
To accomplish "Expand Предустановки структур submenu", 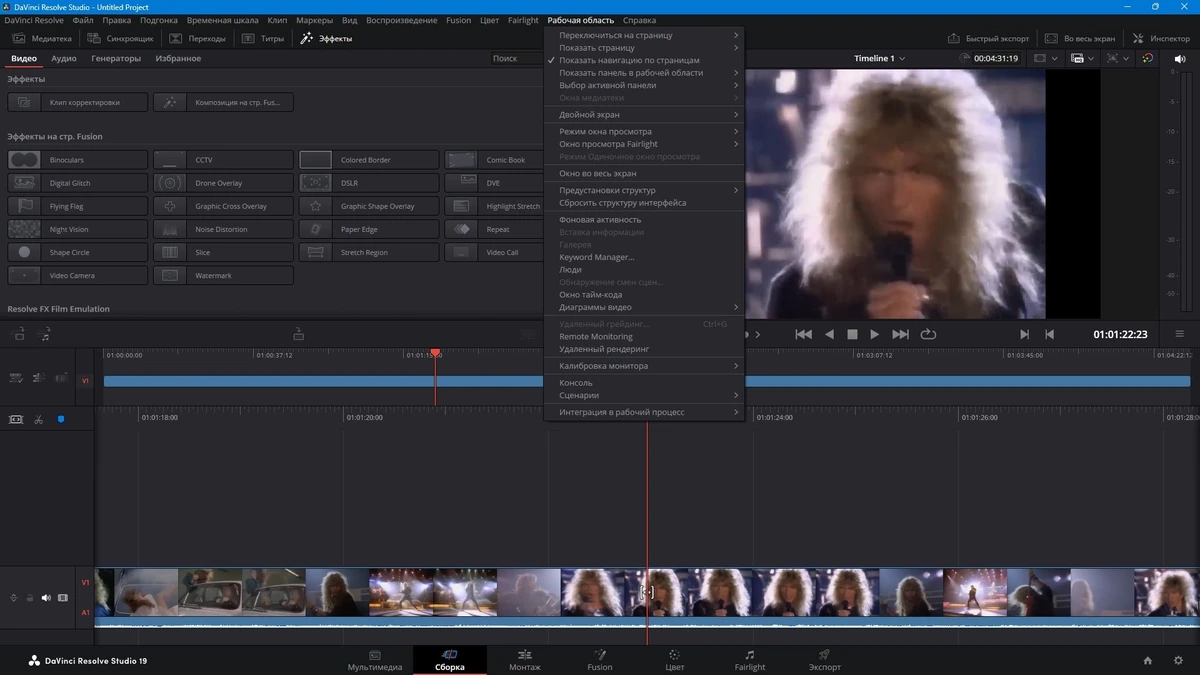I will [x=643, y=190].
